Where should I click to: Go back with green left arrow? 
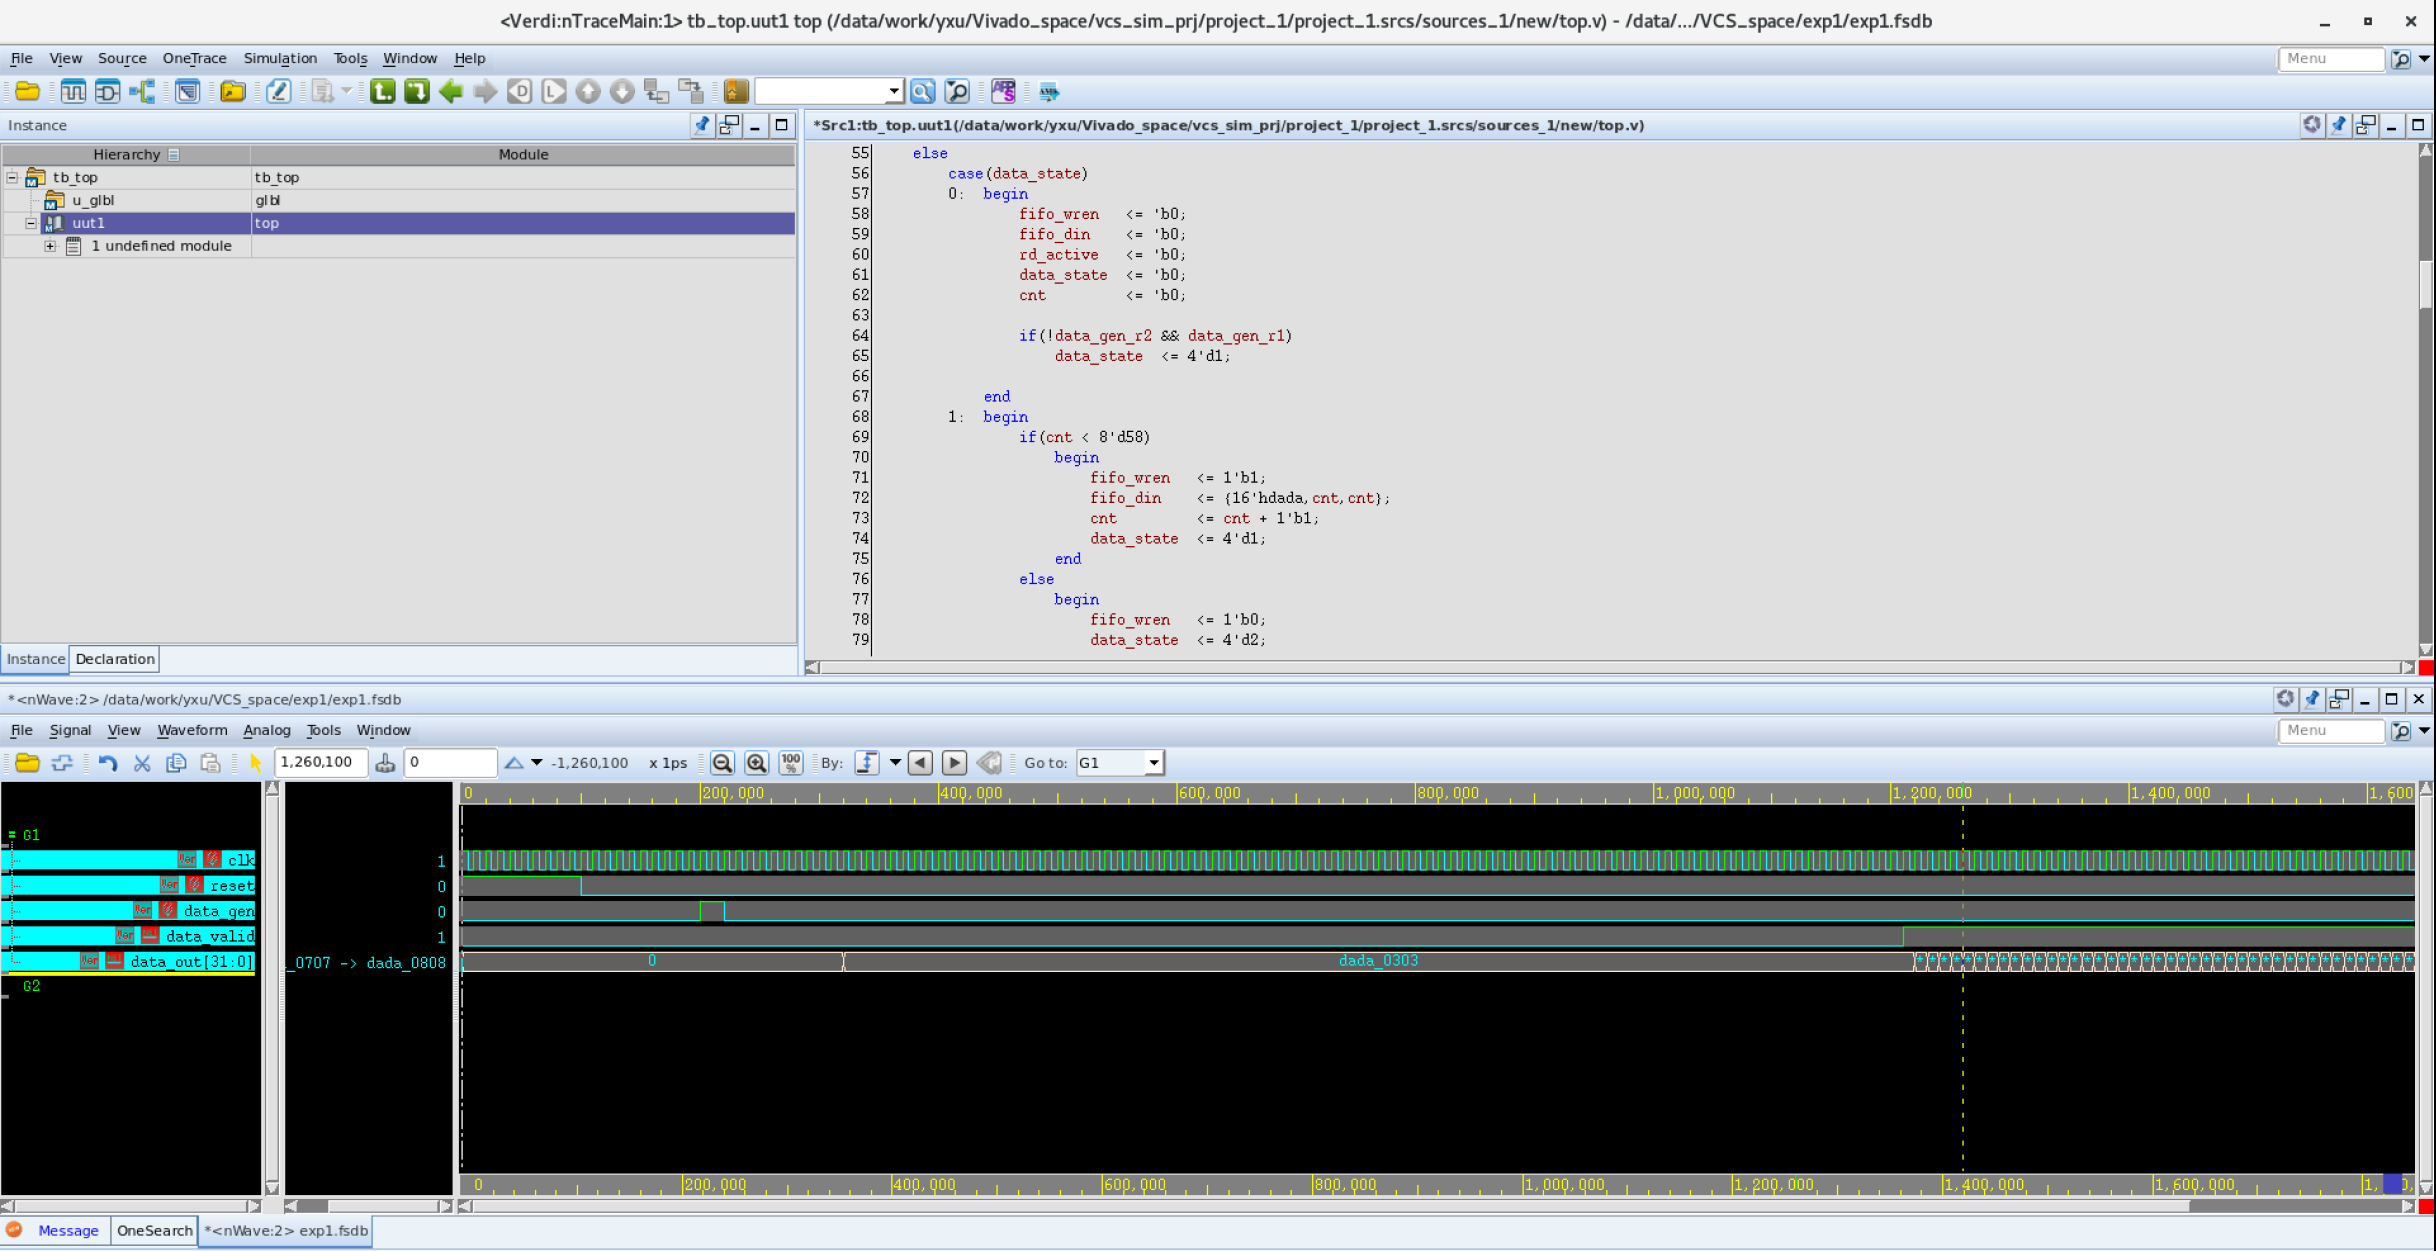click(451, 92)
